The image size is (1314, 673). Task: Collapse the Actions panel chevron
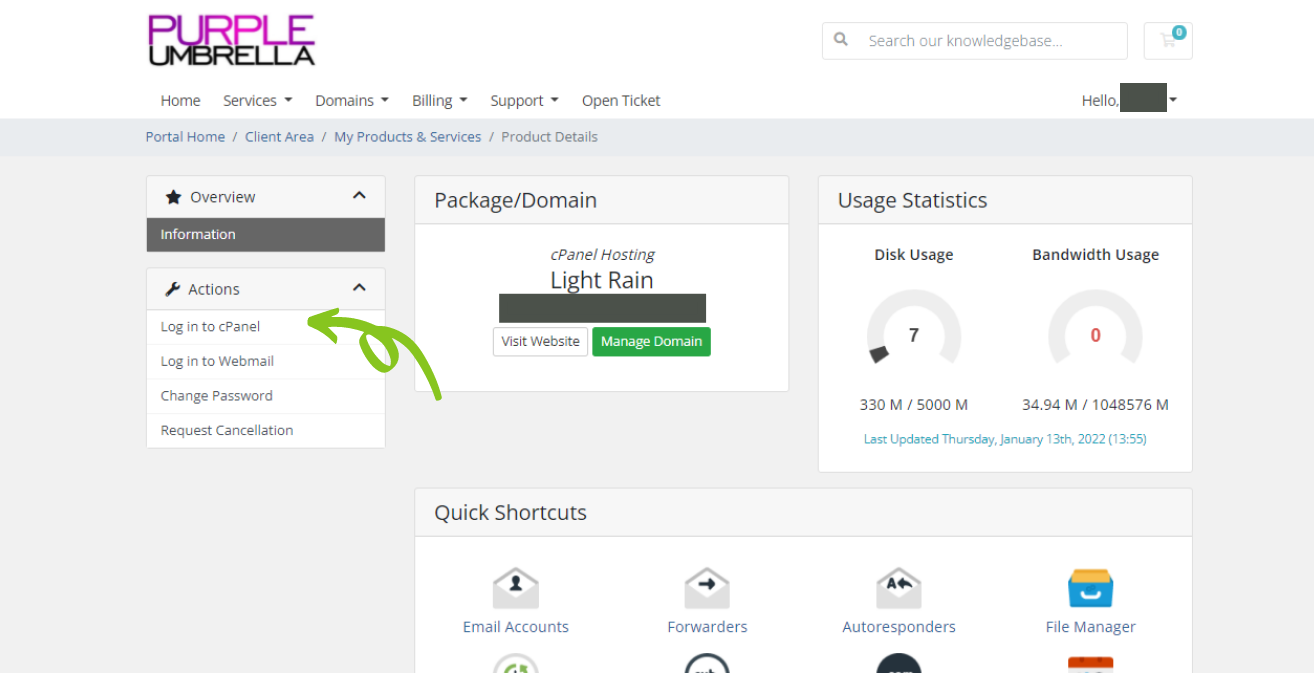point(359,288)
